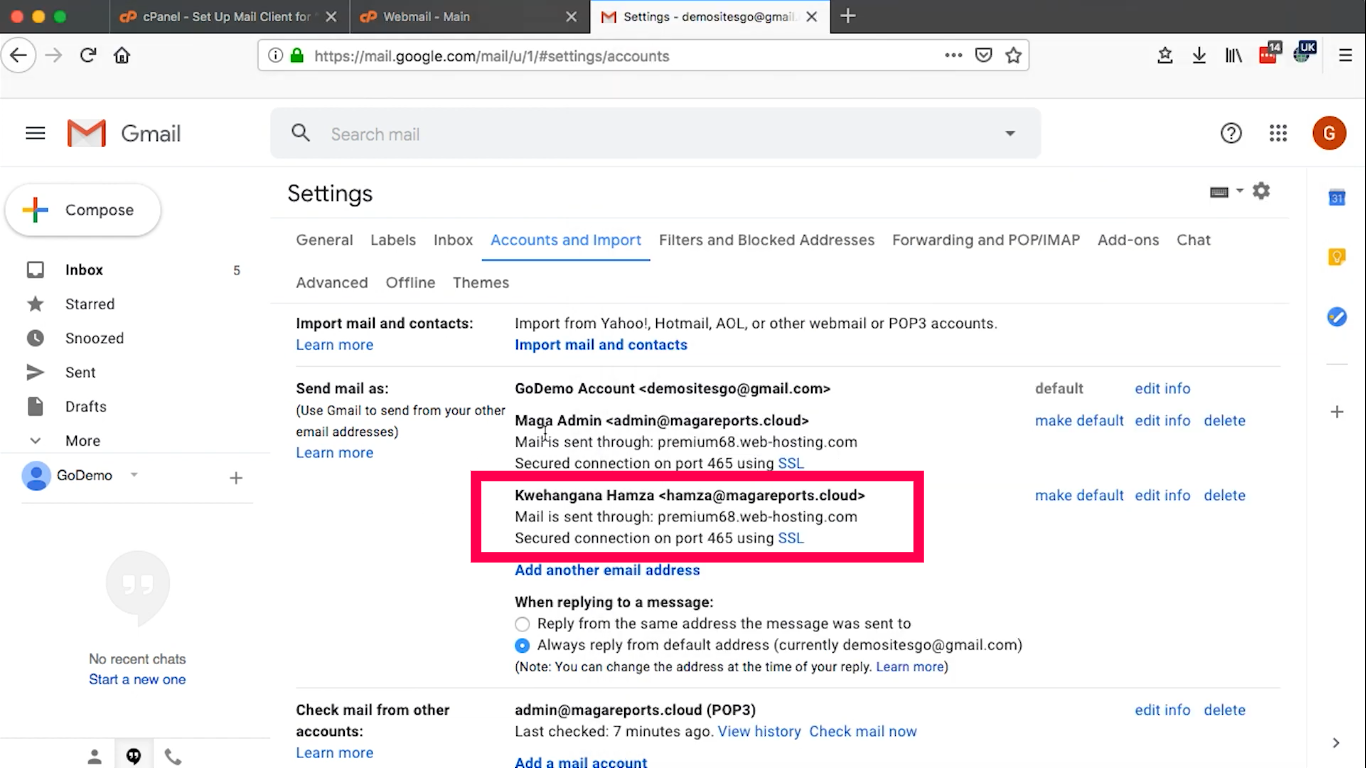Open Hangouts contacts icon
The width and height of the screenshot is (1366, 768).
coord(94,757)
